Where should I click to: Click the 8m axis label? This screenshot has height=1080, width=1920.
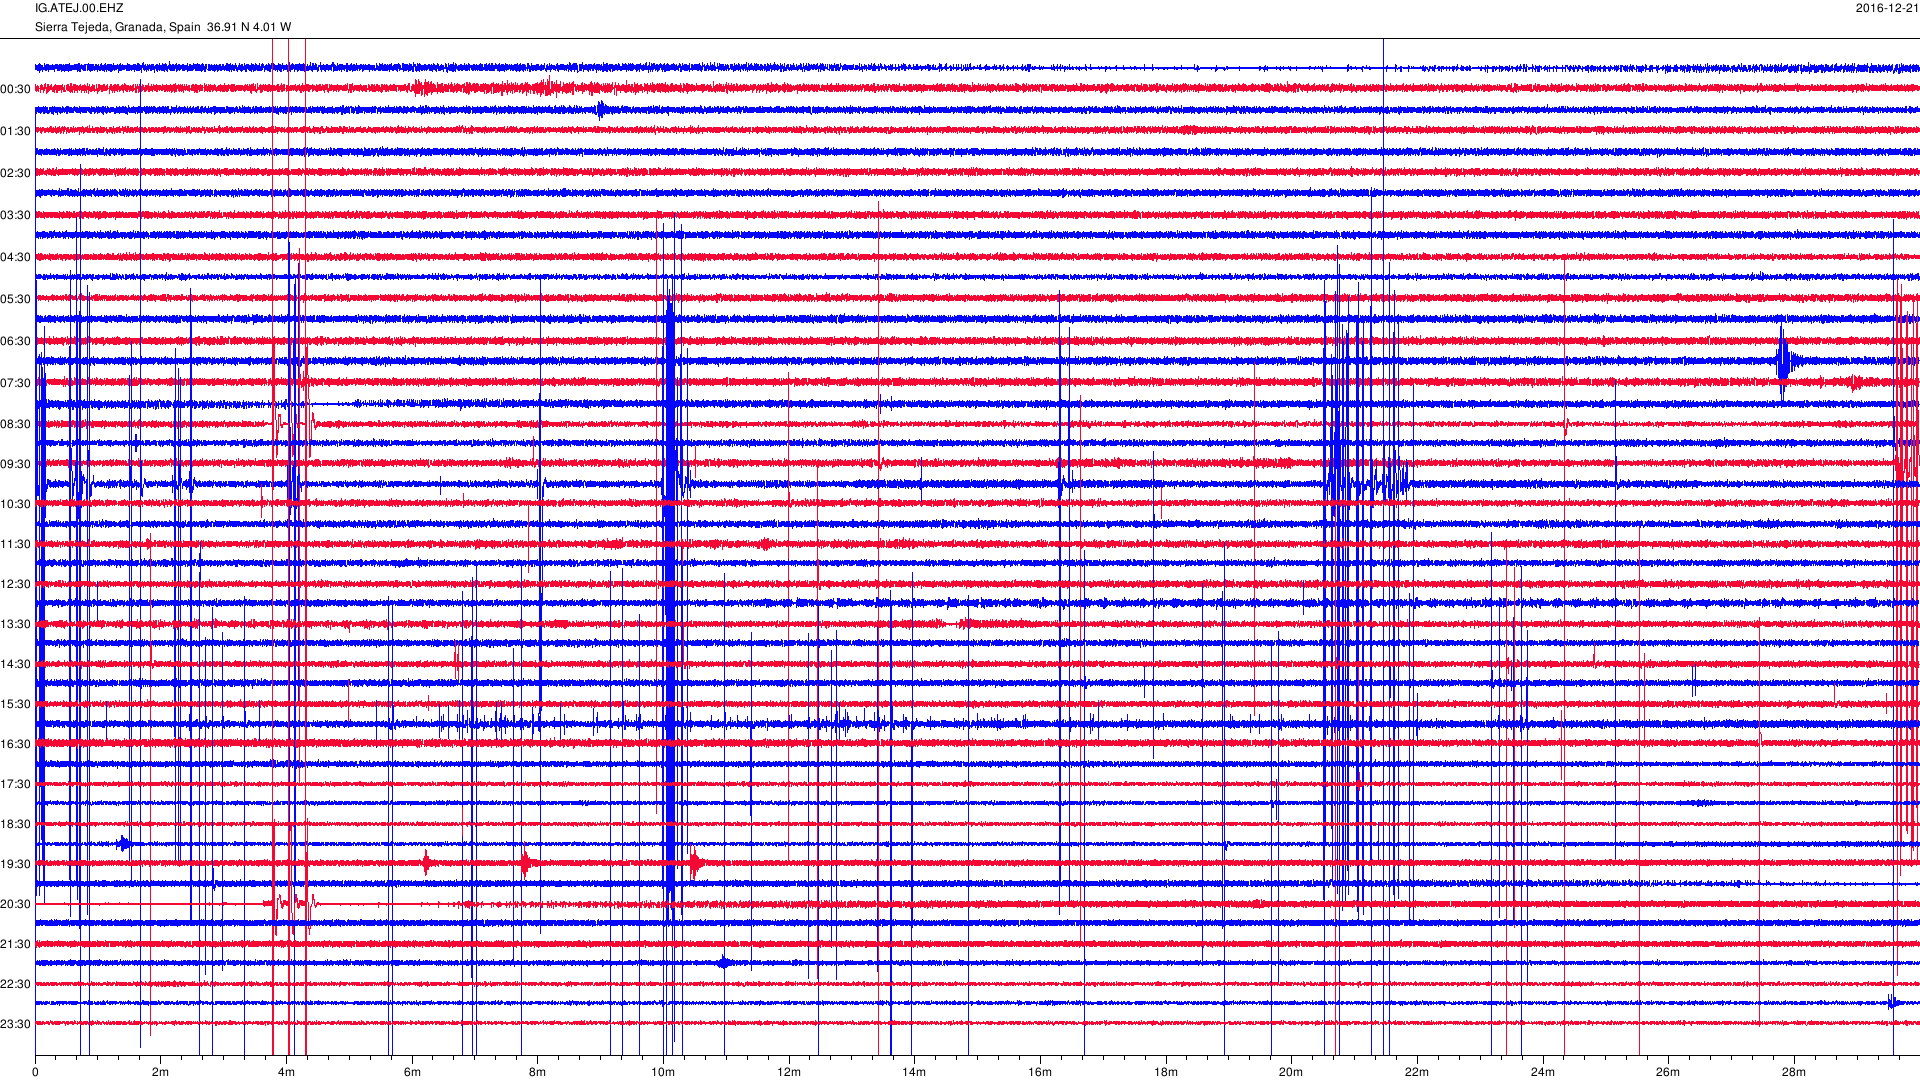point(537,1072)
